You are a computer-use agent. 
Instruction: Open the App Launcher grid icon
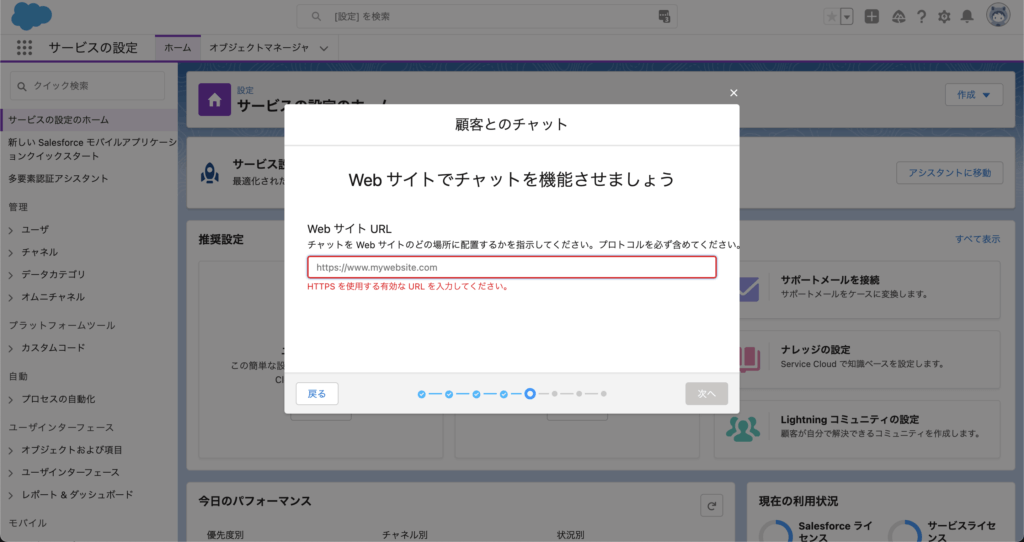pos(24,48)
